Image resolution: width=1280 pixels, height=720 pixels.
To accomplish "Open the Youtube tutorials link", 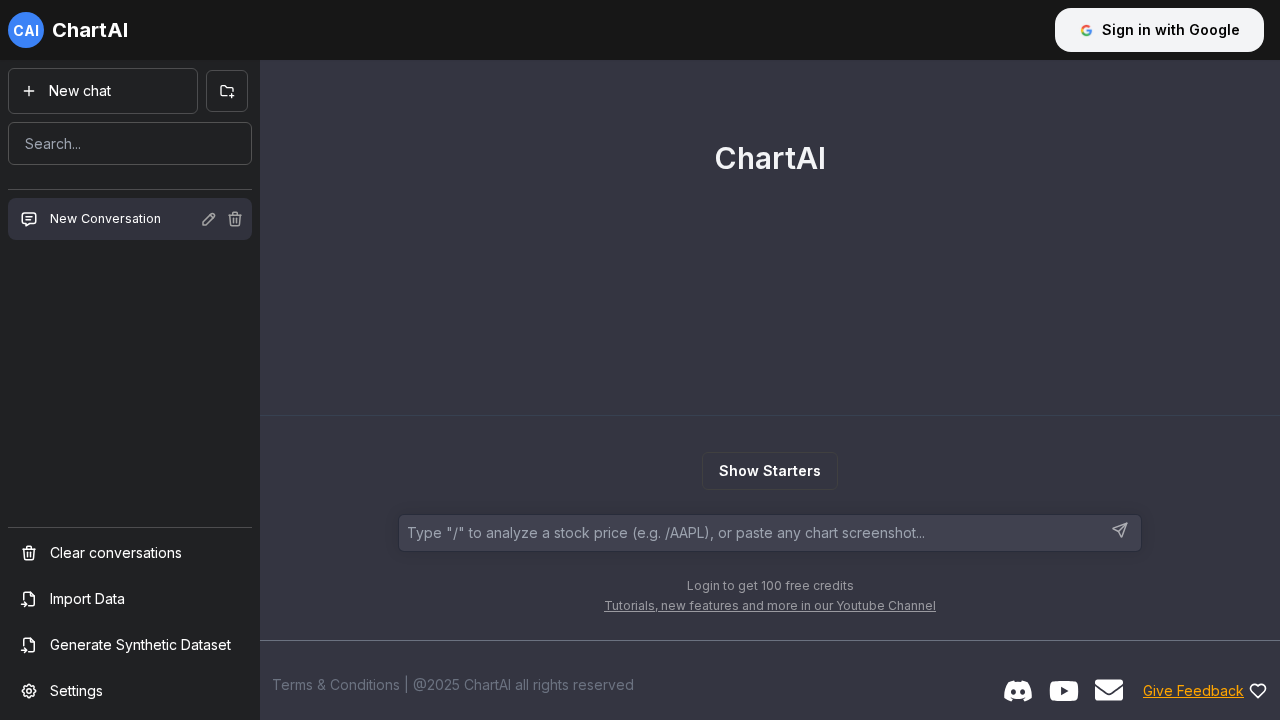I will [769, 605].
